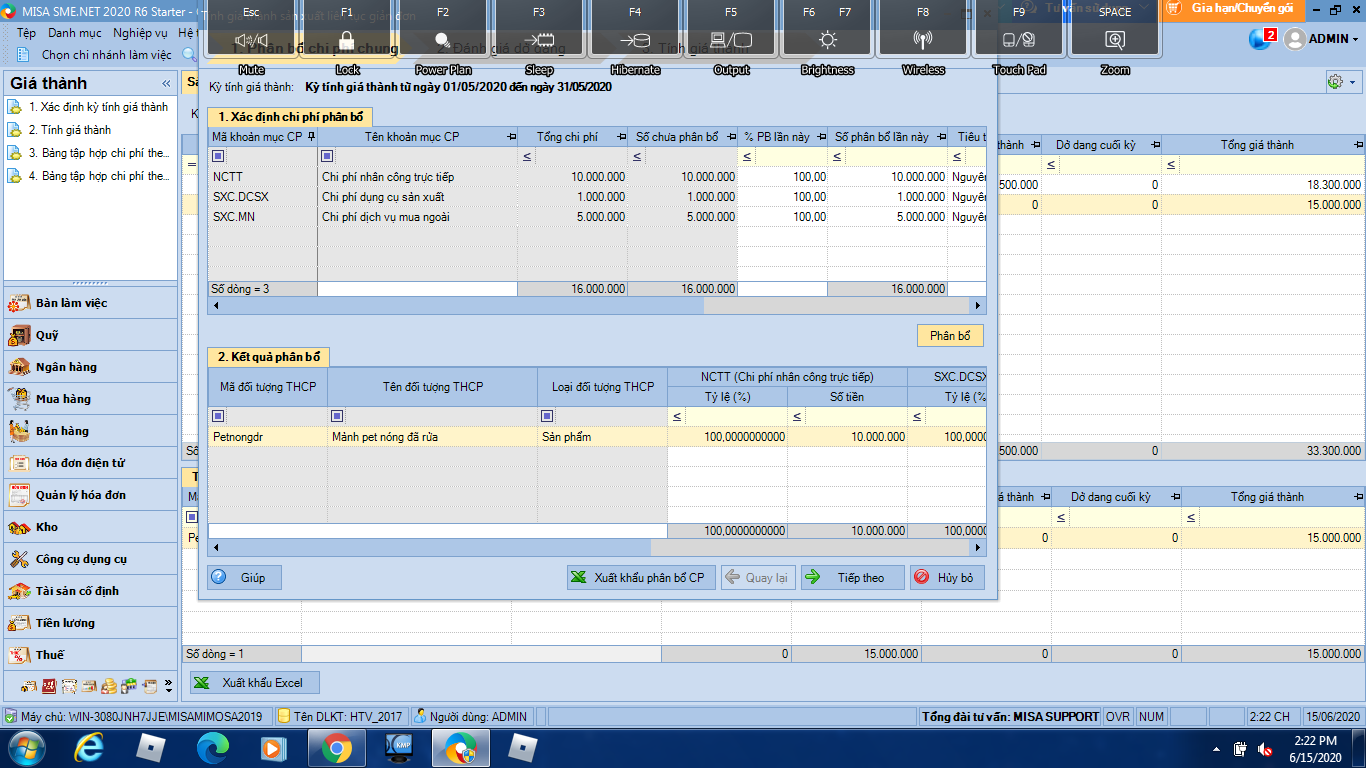Viewport: 1366px width, 768px height.
Task: Click horizontal scrollbar of upper cost table
Action: (596, 306)
